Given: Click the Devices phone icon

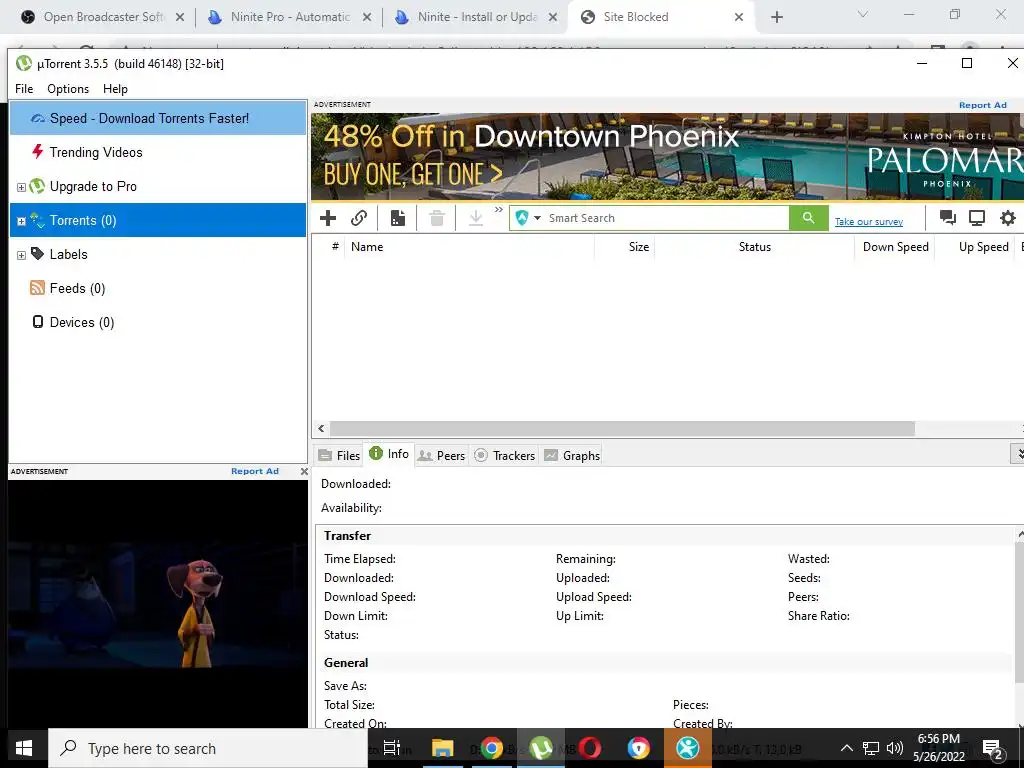Looking at the screenshot, I should click(38, 322).
